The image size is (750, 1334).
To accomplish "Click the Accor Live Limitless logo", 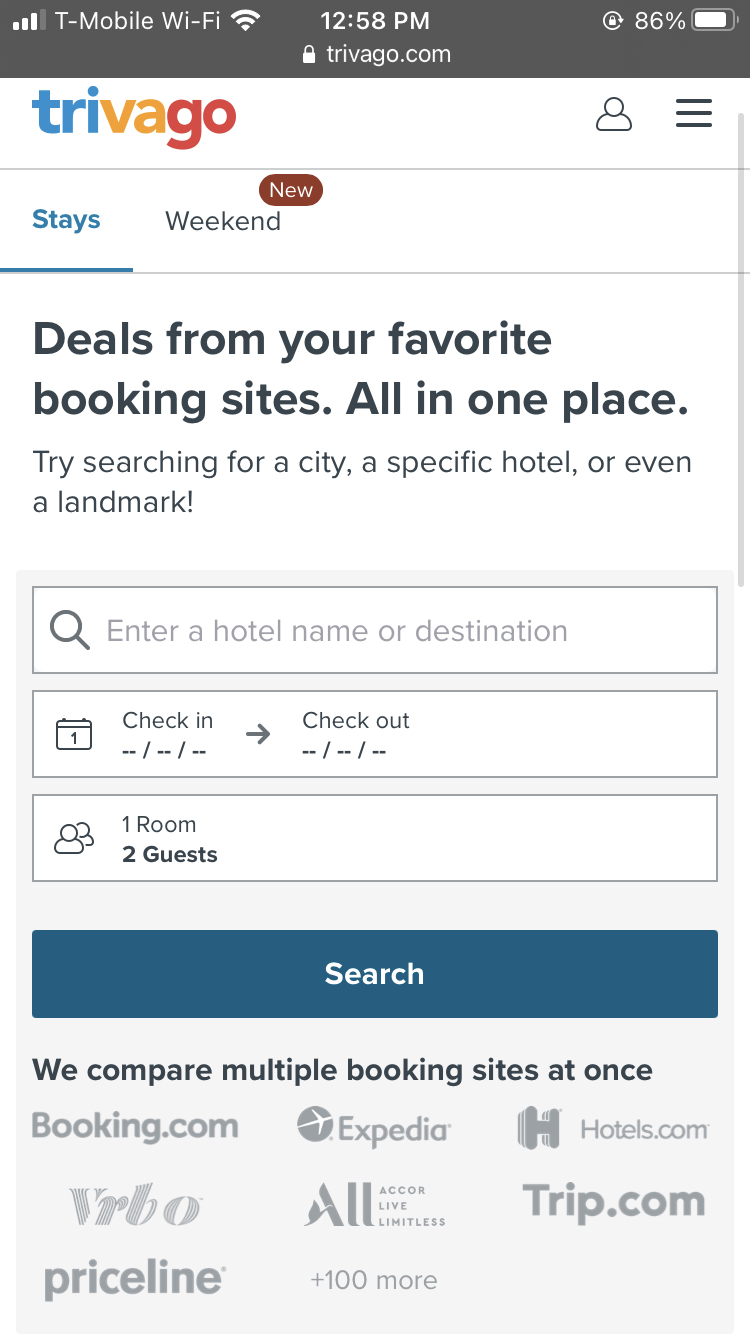I will point(374,1204).
